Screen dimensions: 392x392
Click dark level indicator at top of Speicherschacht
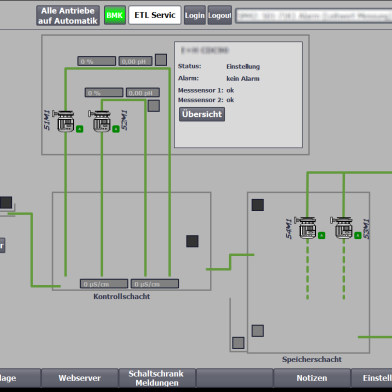258,205
